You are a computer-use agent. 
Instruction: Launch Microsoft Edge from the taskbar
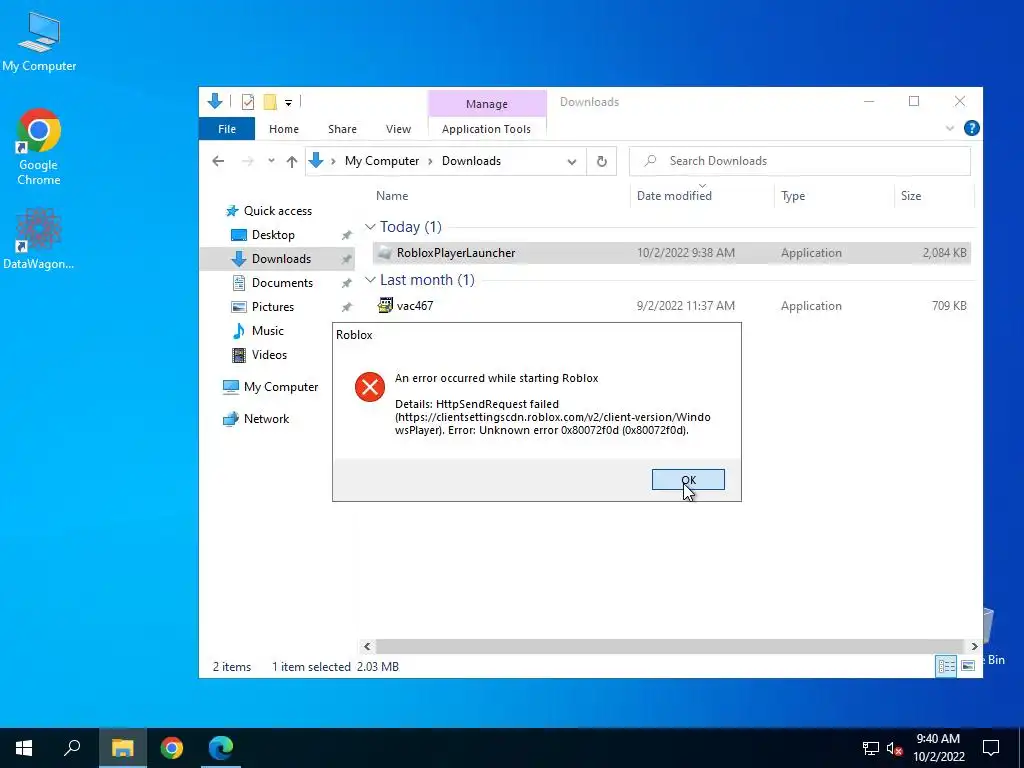(221, 748)
